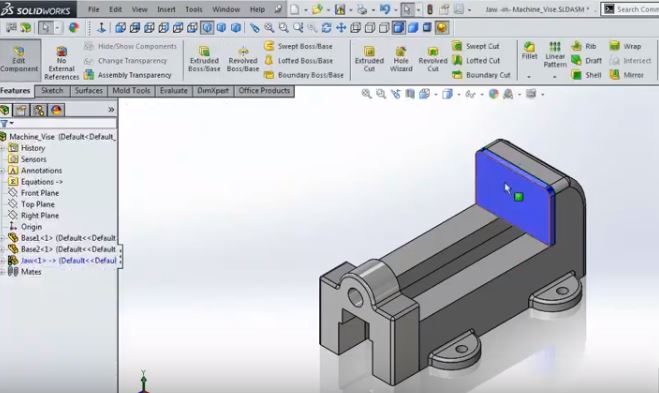Open dropdown arrow next to Open folder

click(328, 10)
